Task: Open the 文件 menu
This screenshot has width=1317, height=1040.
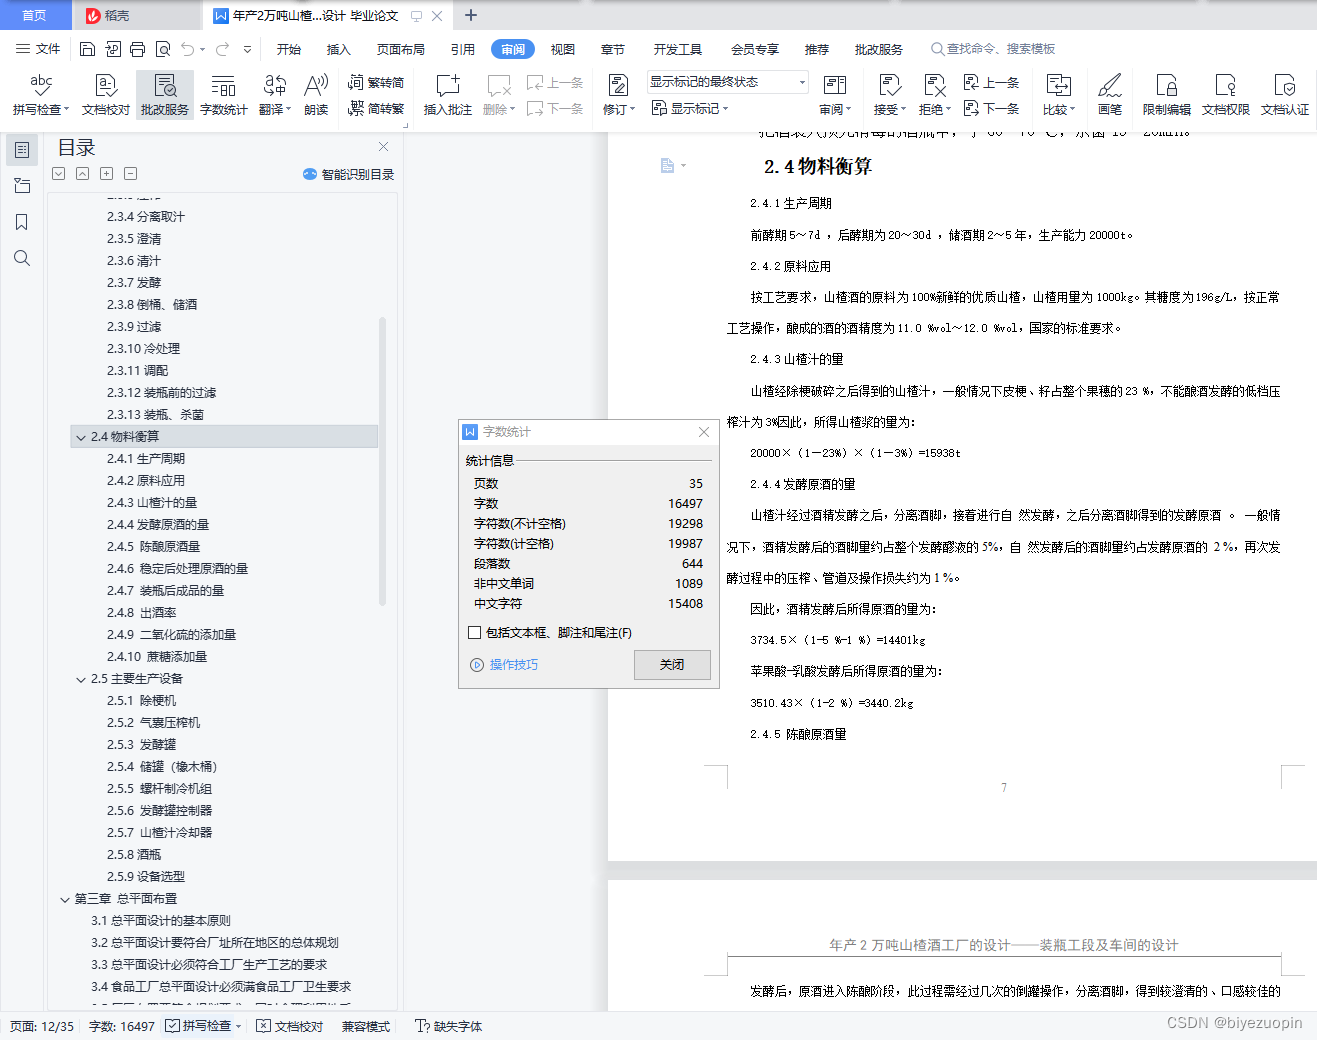Action: click(x=38, y=49)
